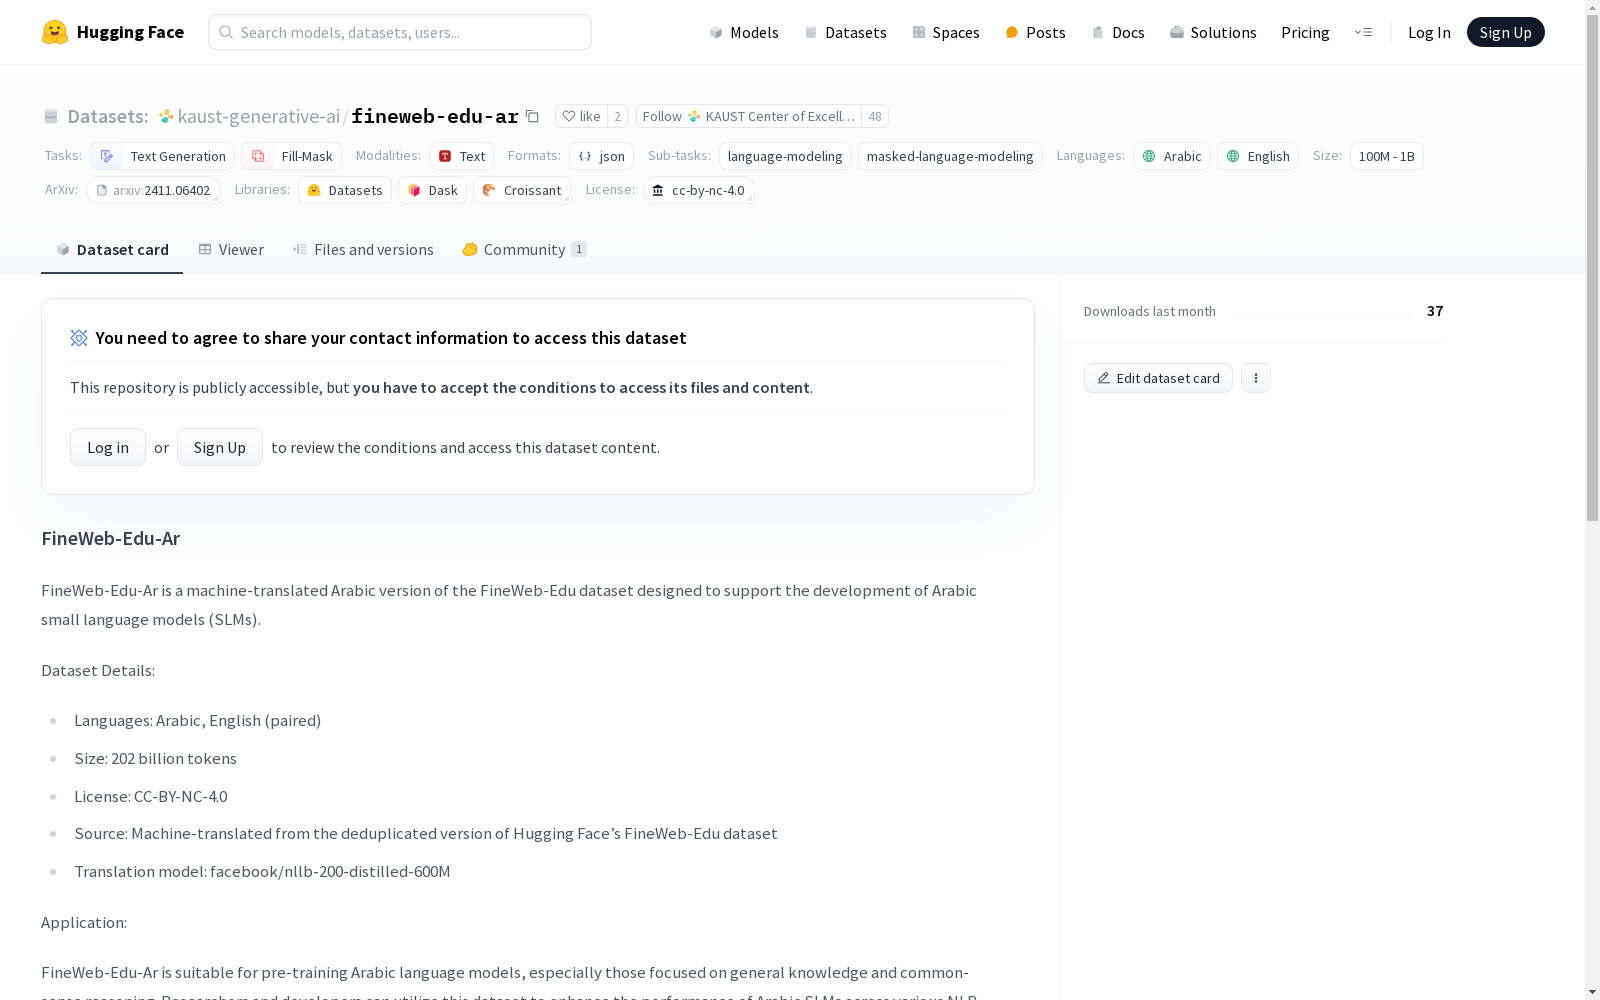Click the Downloads last month label

coord(1150,311)
